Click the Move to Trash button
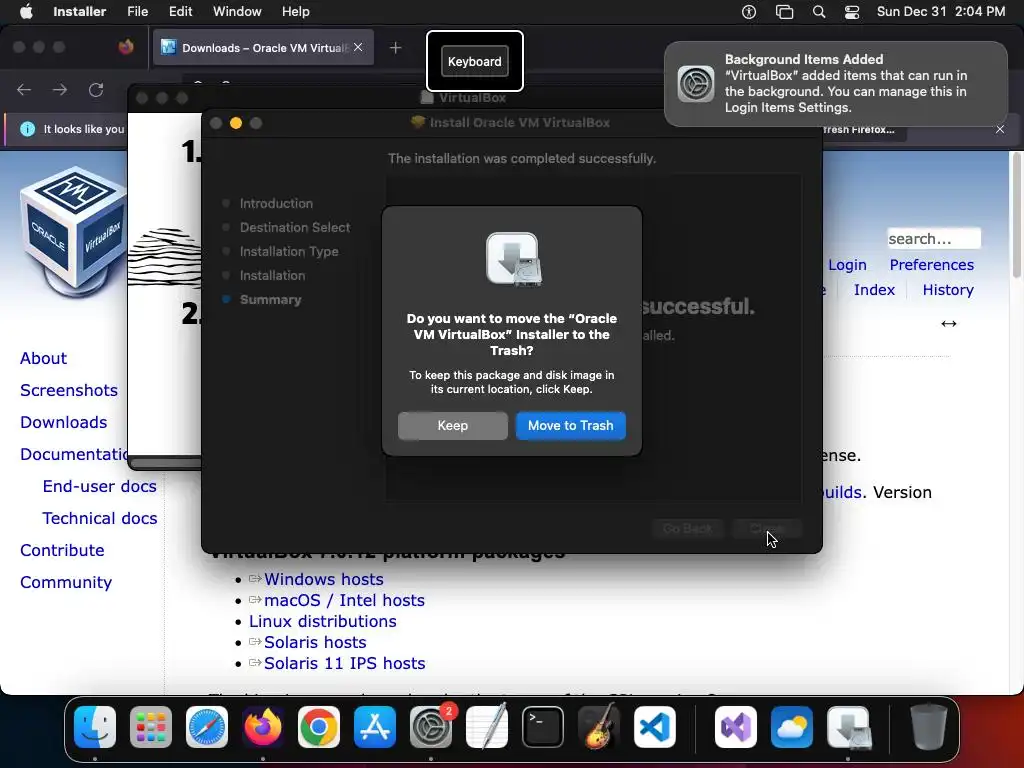Viewport: 1024px width, 768px height. coord(570,425)
